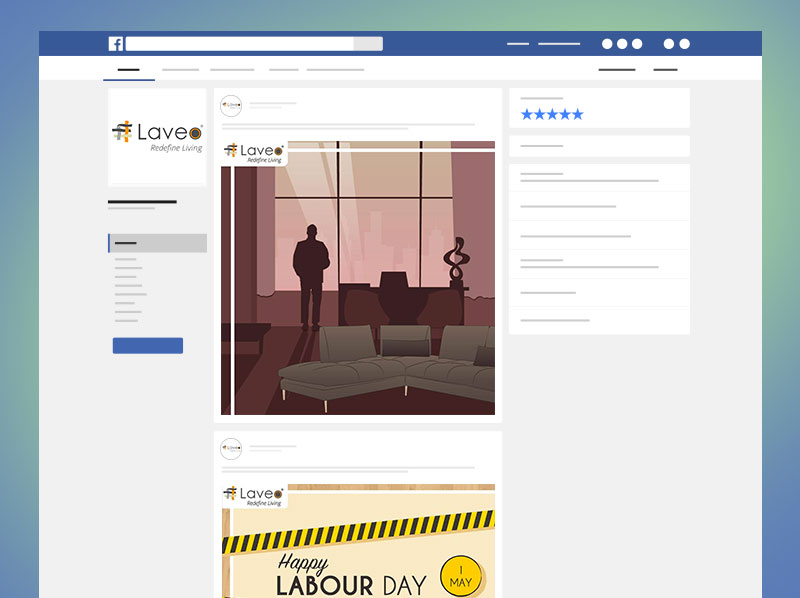Select the highlighted item in left sidebar menu

[157, 243]
